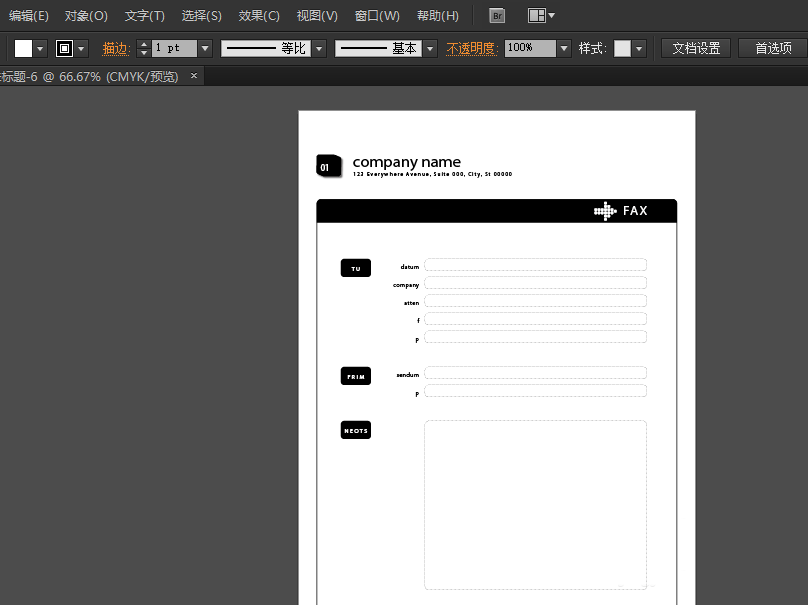Click the 首选项 button
This screenshot has width=808, height=605.
point(773,48)
